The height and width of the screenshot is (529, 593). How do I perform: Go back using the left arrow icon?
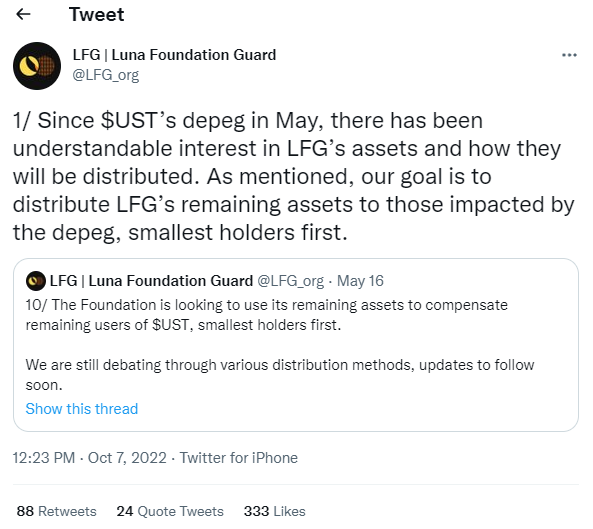coord(23,14)
